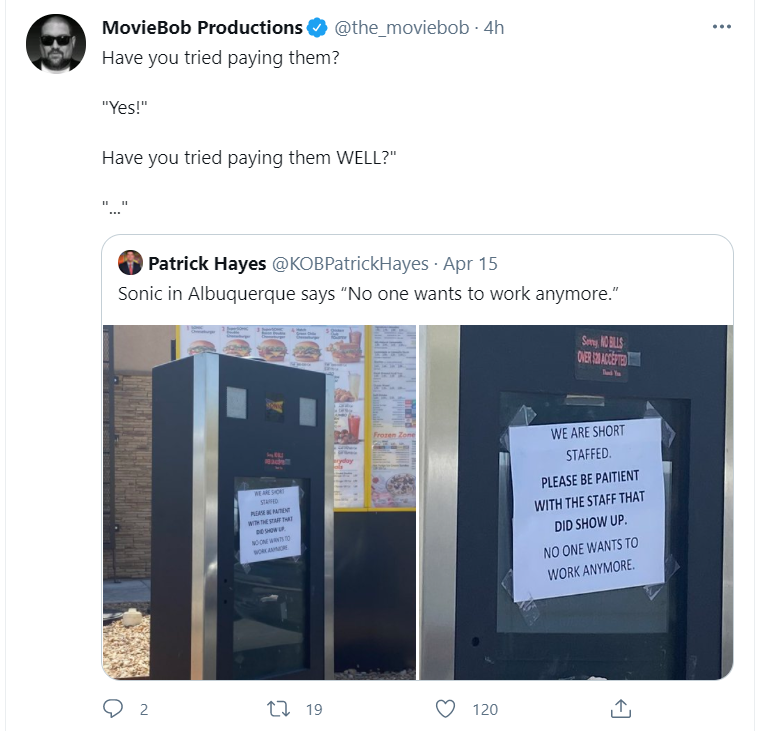Open the three-dot more options menu

(x=721, y=27)
